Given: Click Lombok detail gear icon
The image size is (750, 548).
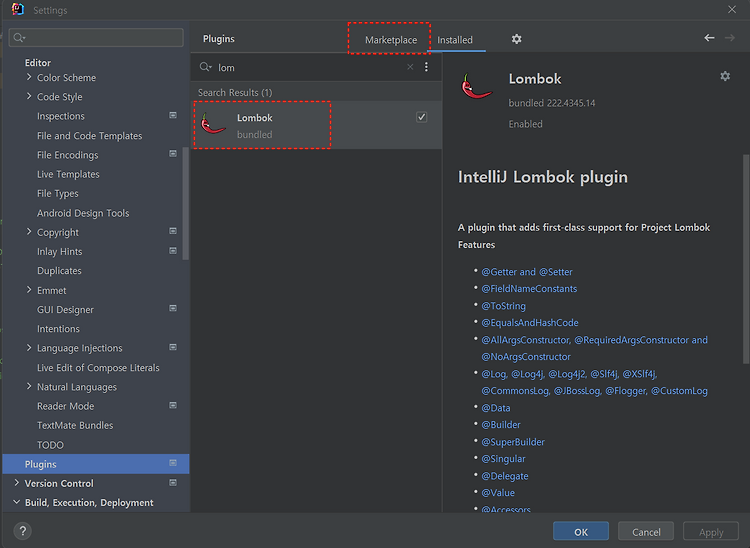Looking at the screenshot, I should click(x=725, y=76).
